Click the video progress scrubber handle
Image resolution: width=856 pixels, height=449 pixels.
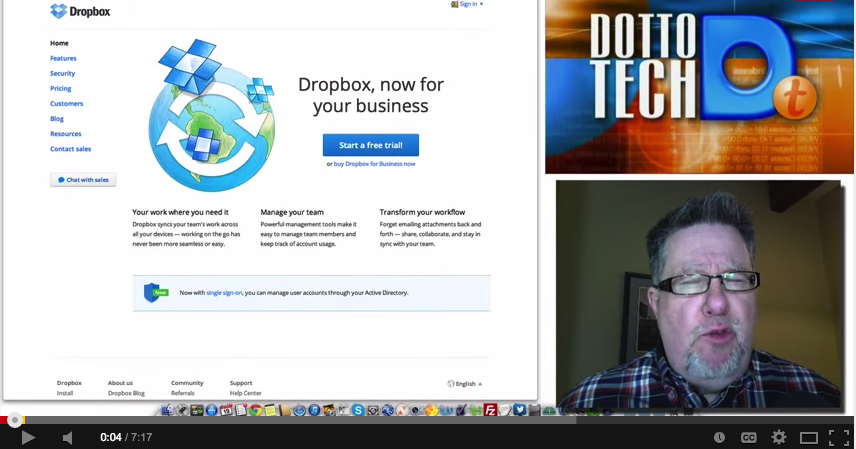(15, 420)
